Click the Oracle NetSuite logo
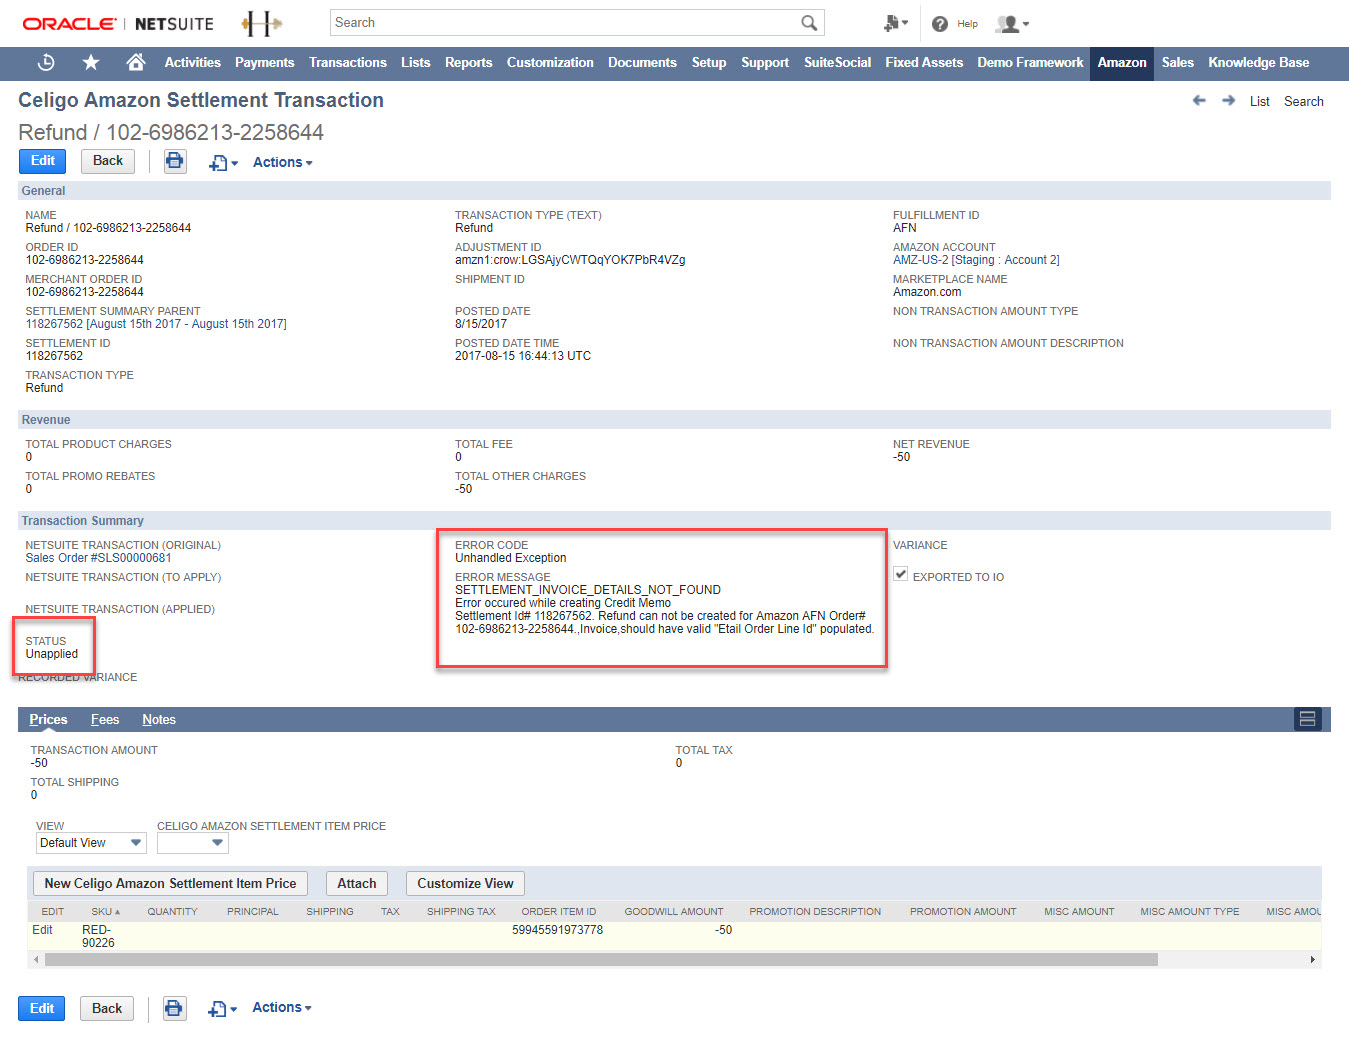This screenshot has width=1349, height=1042. [x=118, y=23]
